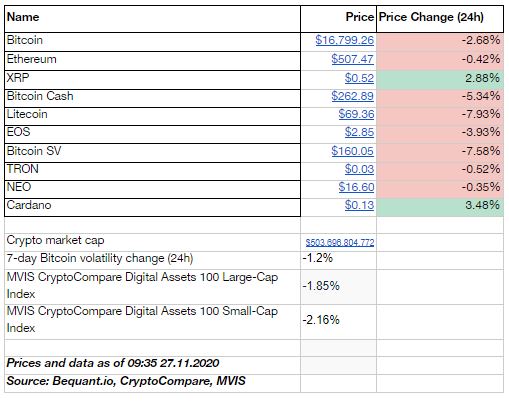Image resolution: width=509 pixels, height=402 pixels.
Task: Click the Litecoin -7.93% red change cell
Action: (x=440, y=116)
